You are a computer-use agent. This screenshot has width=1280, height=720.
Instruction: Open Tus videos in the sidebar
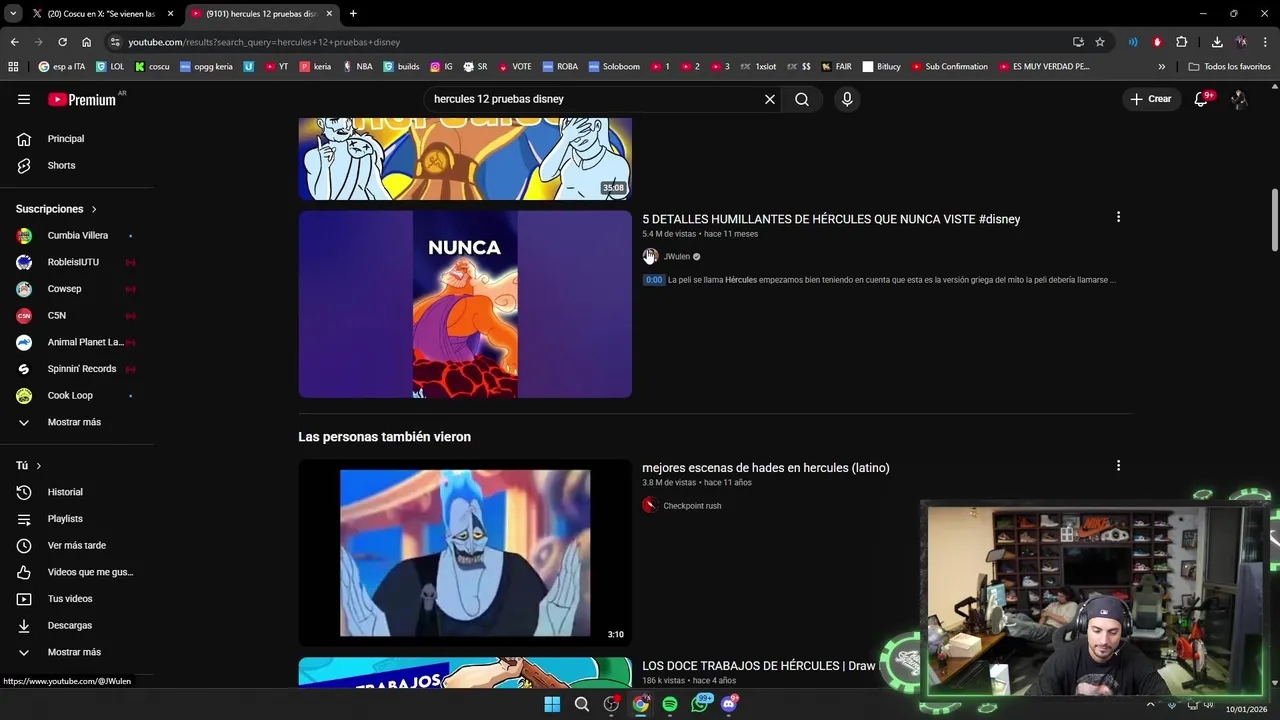70,599
